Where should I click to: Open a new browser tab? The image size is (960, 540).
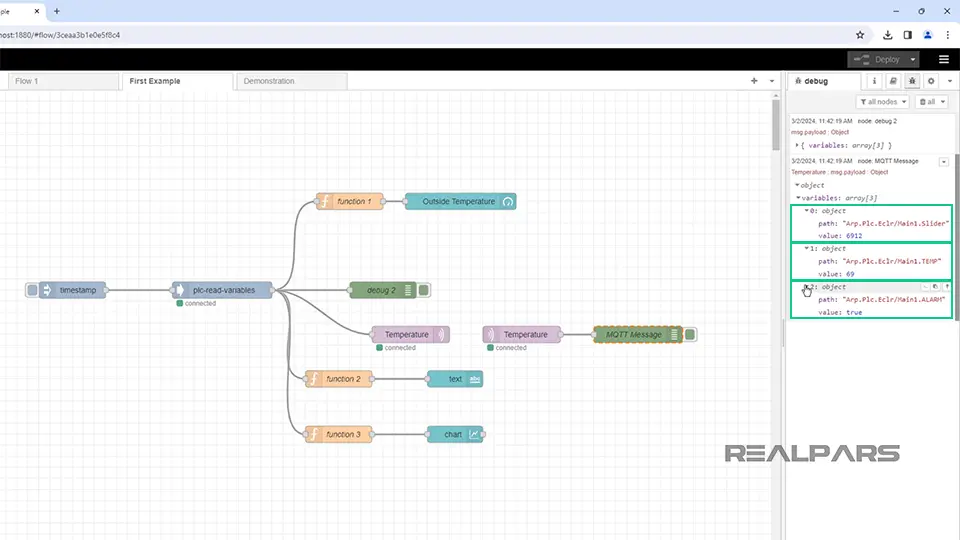coord(57,11)
